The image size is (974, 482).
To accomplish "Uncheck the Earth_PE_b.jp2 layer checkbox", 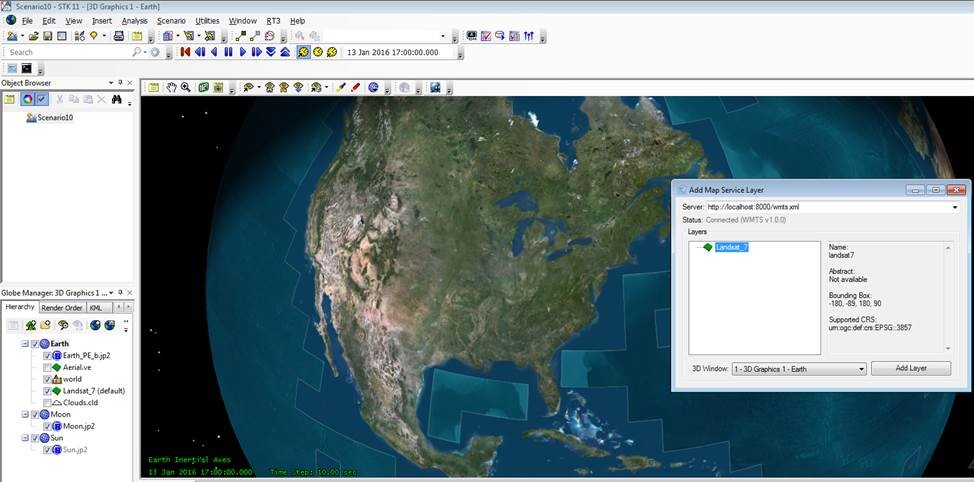I will (x=47, y=356).
